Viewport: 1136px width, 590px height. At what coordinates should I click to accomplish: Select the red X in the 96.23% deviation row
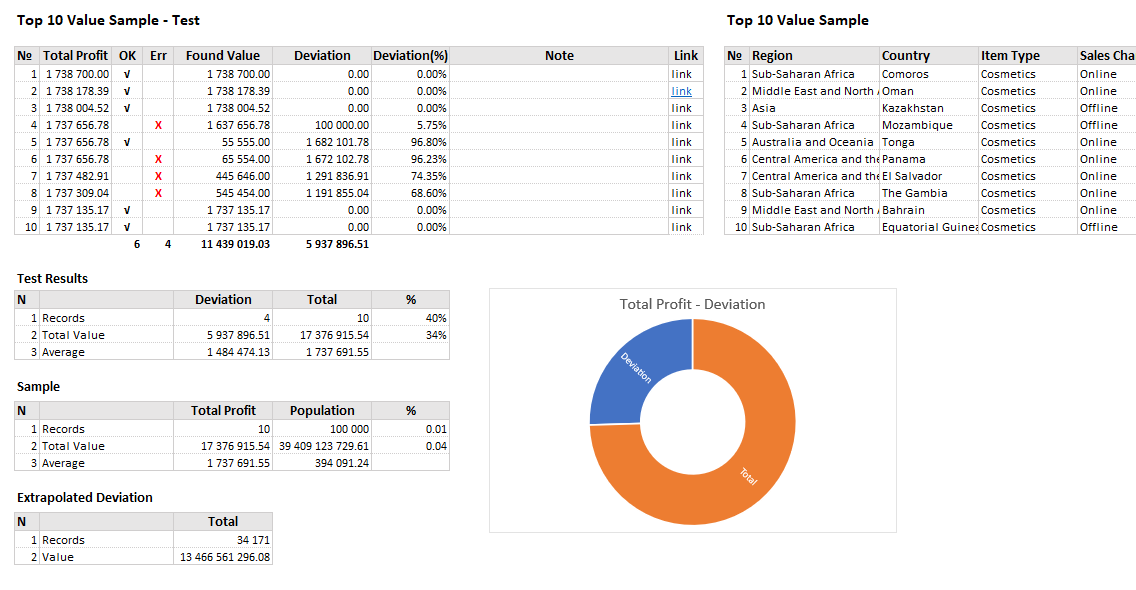pyautogui.click(x=158, y=159)
